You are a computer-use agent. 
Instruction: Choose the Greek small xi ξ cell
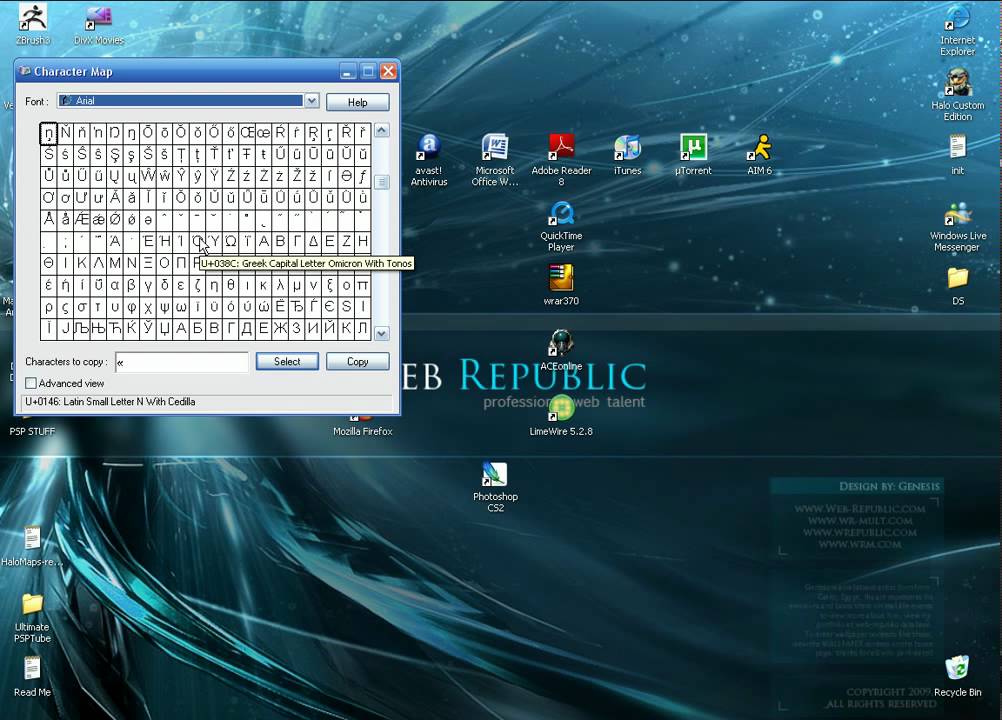click(x=330, y=285)
